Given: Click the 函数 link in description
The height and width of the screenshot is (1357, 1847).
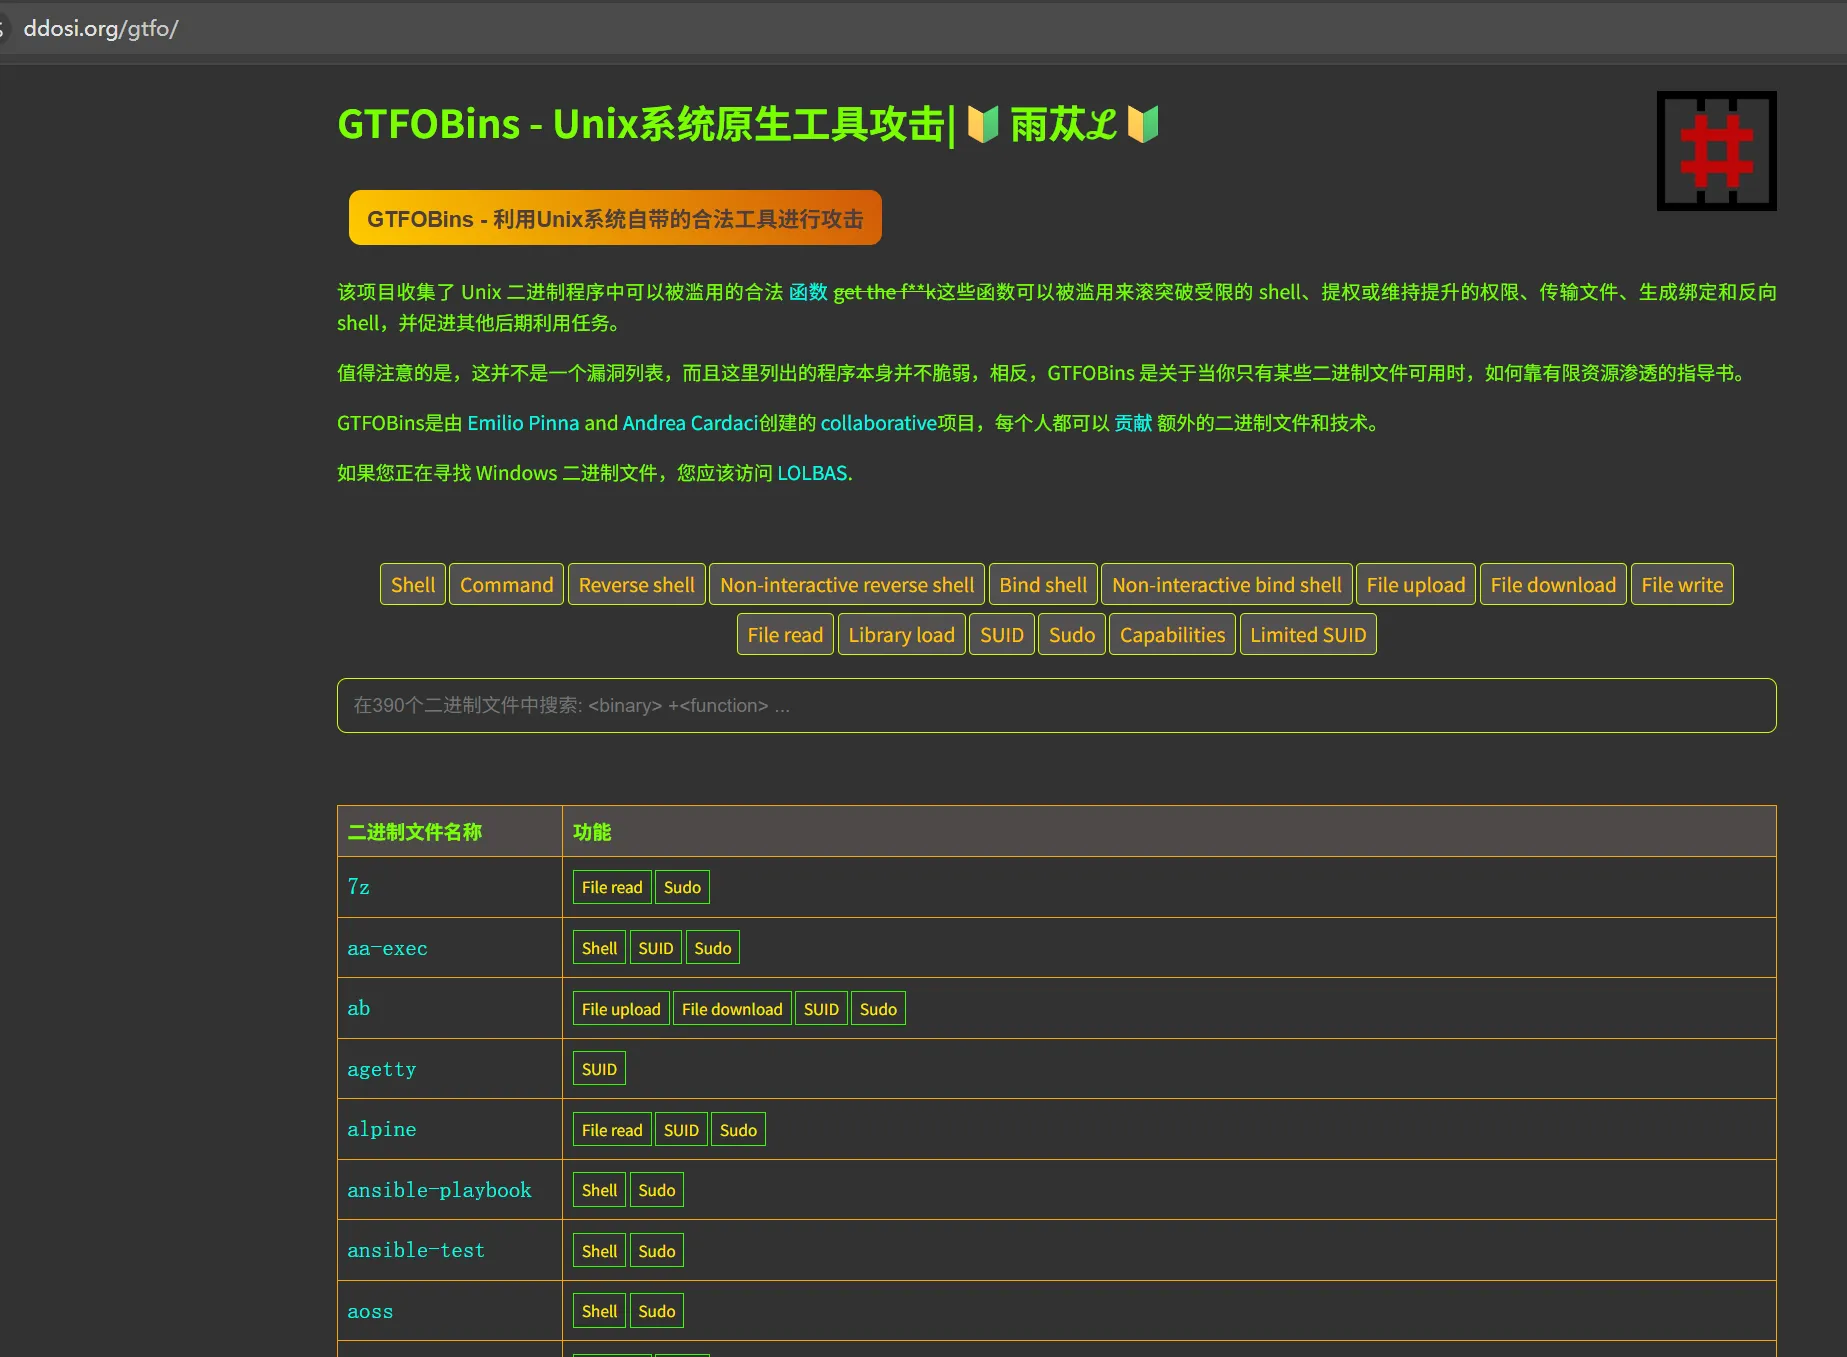Looking at the screenshot, I should tap(808, 292).
